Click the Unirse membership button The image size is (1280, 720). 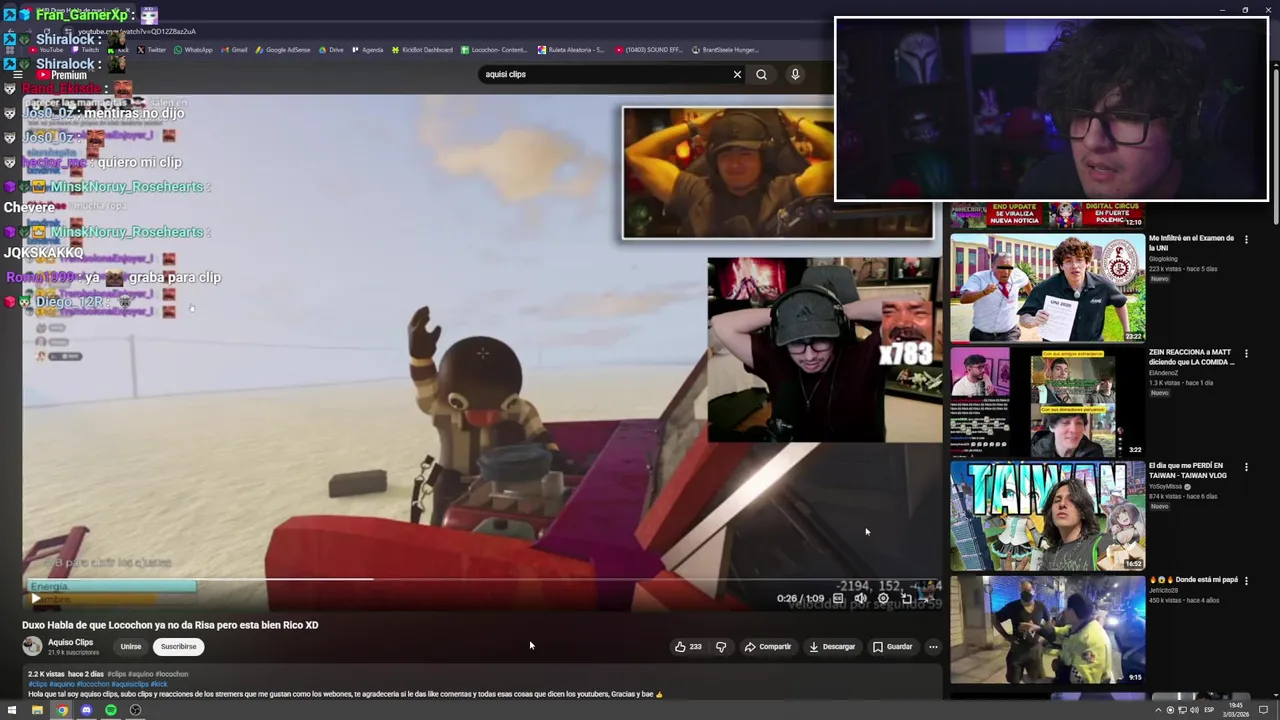(131, 647)
